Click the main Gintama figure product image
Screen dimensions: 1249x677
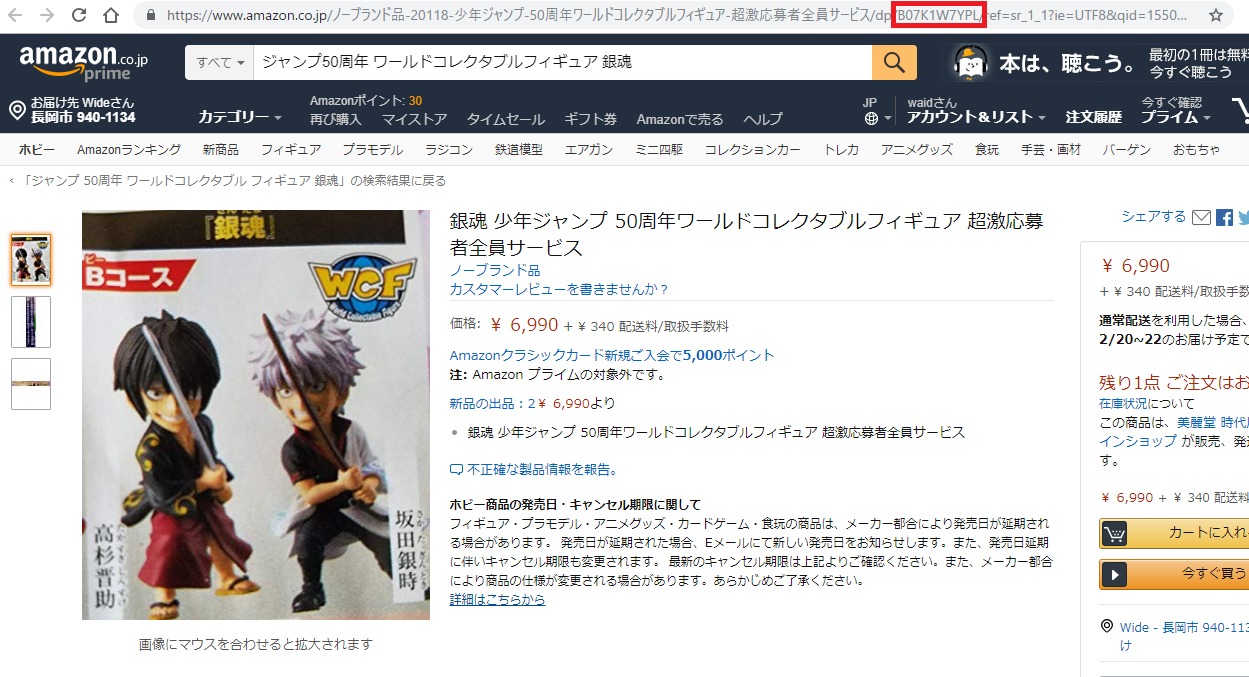256,415
